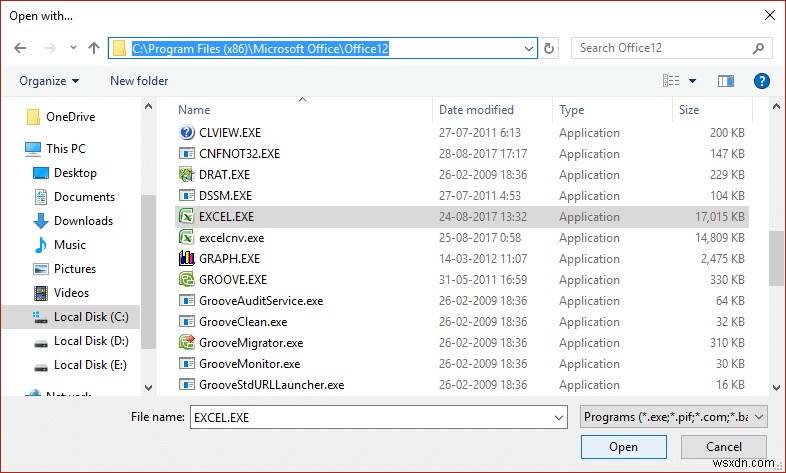Select Downloads in the navigation pane
This screenshot has height=473, width=786.
point(83,220)
